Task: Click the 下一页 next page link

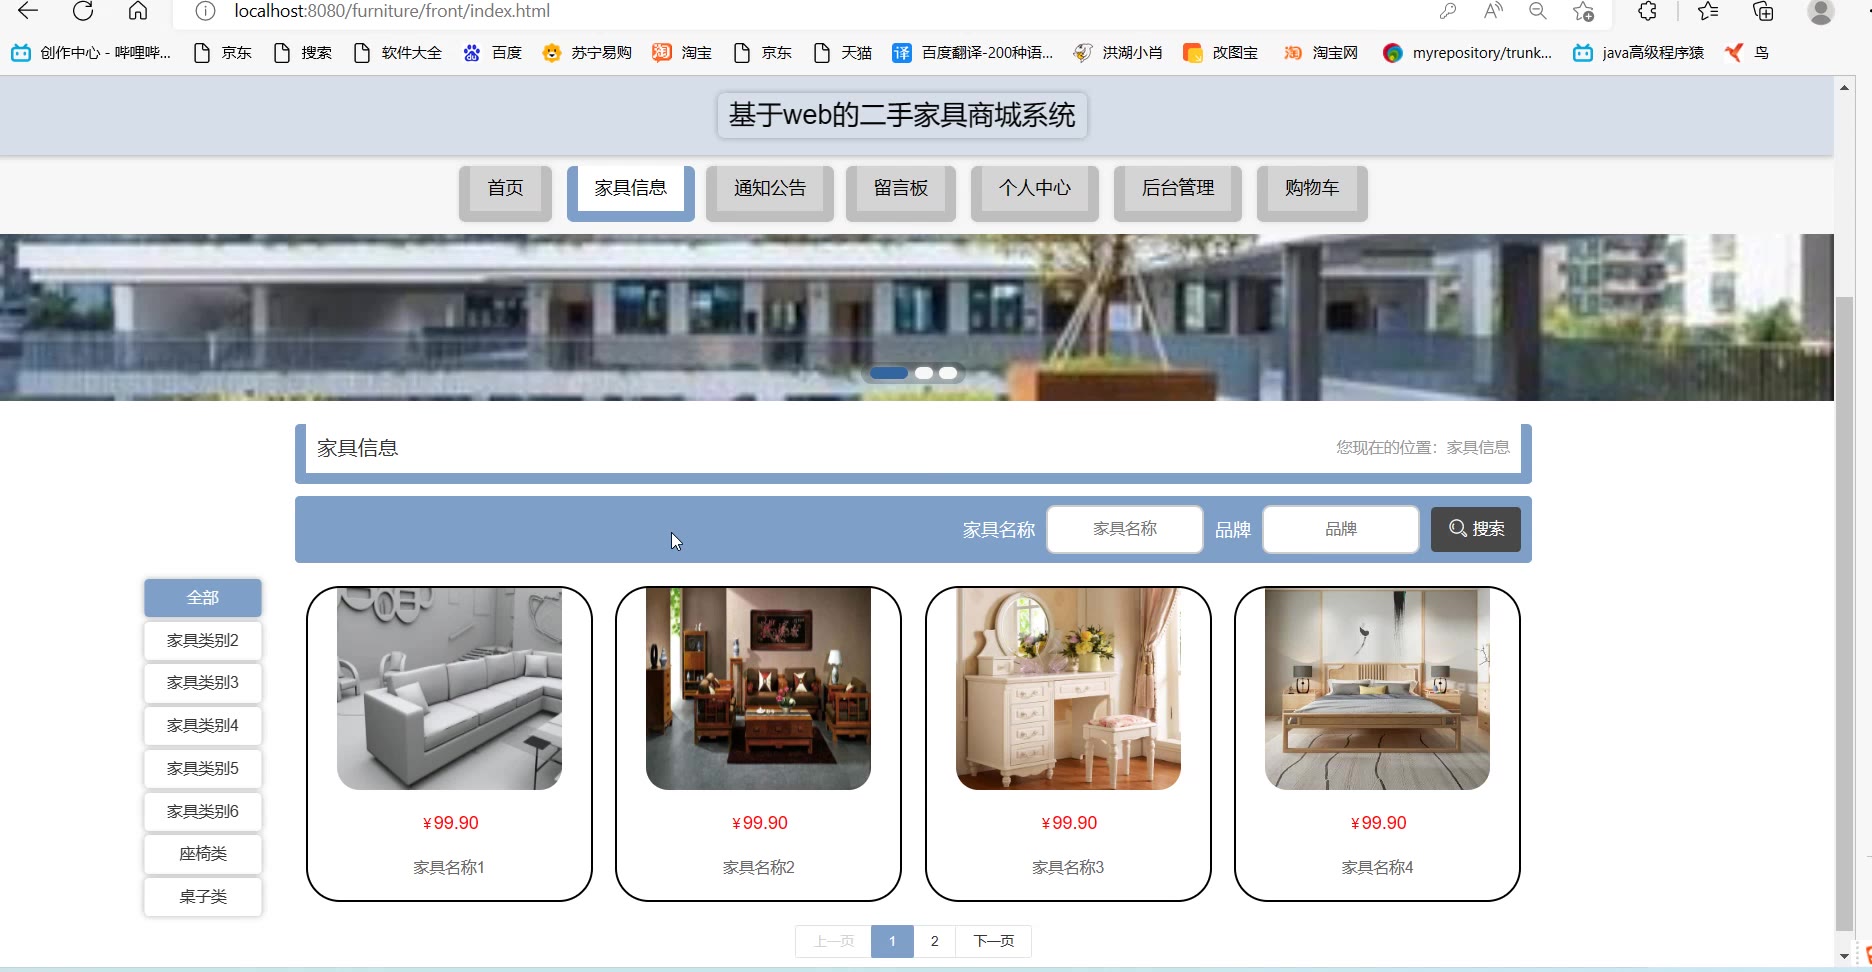Action: coord(993,941)
